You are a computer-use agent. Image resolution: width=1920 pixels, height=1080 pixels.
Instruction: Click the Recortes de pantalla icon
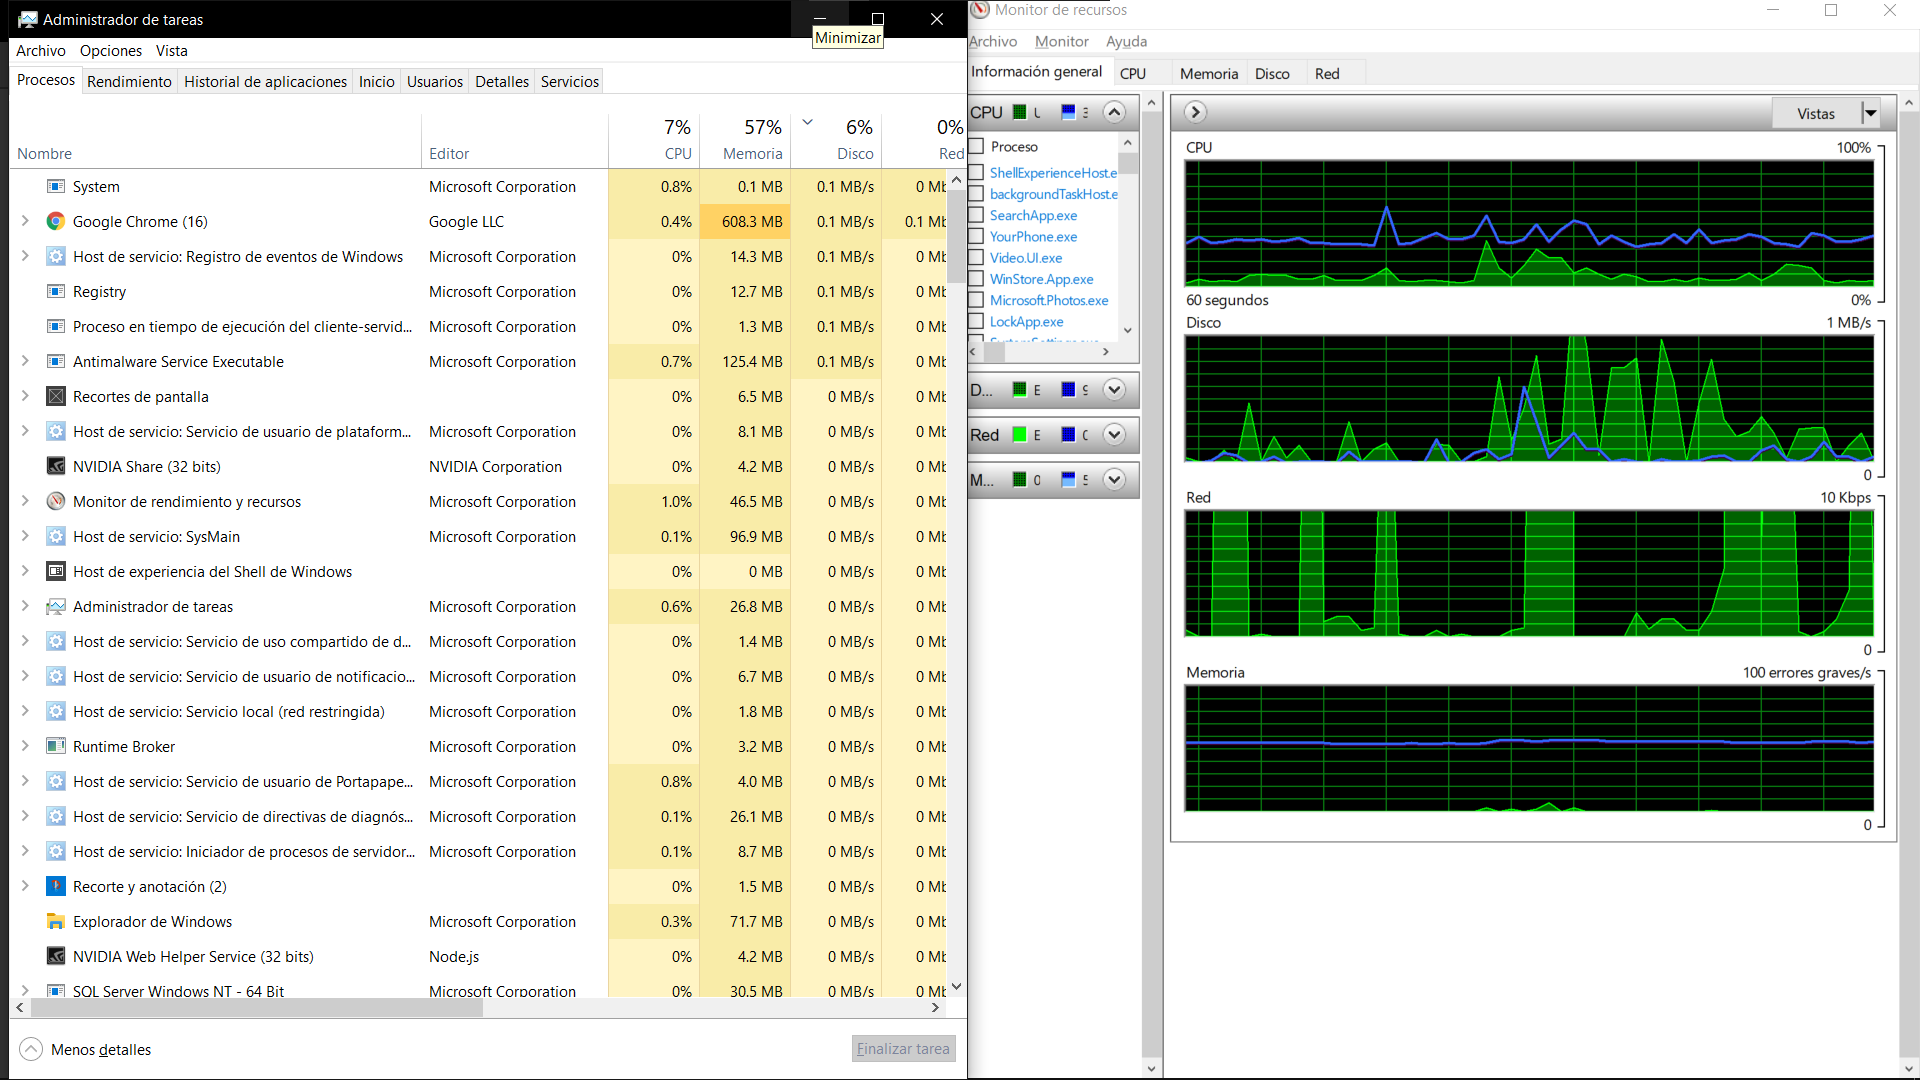point(56,397)
